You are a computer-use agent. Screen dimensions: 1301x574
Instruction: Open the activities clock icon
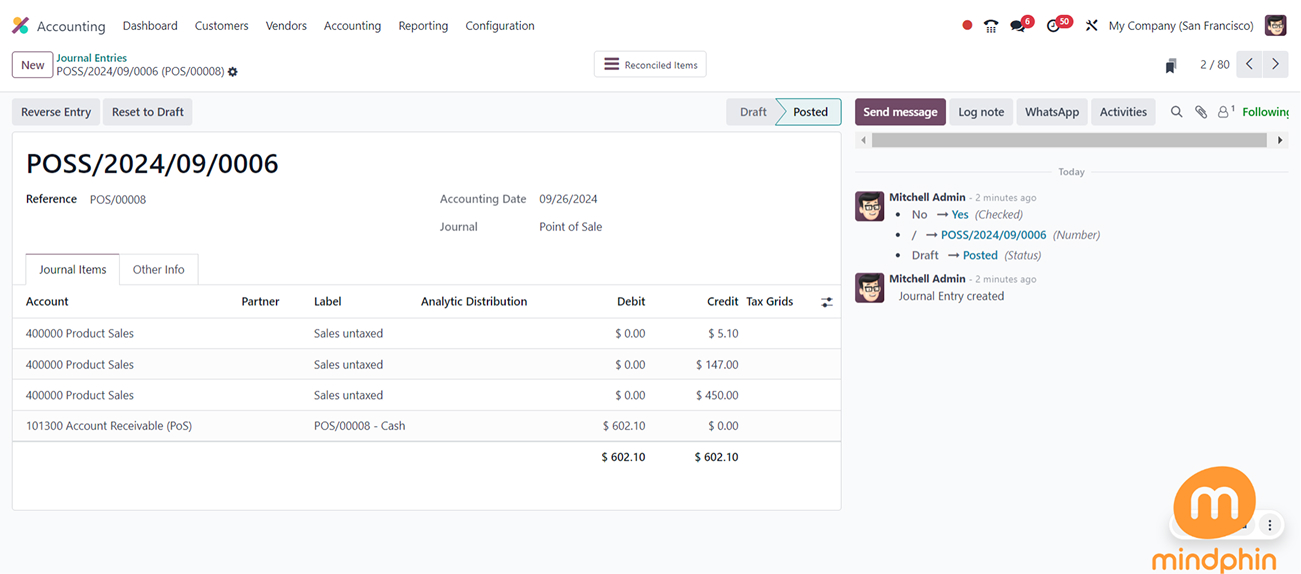1054,26
